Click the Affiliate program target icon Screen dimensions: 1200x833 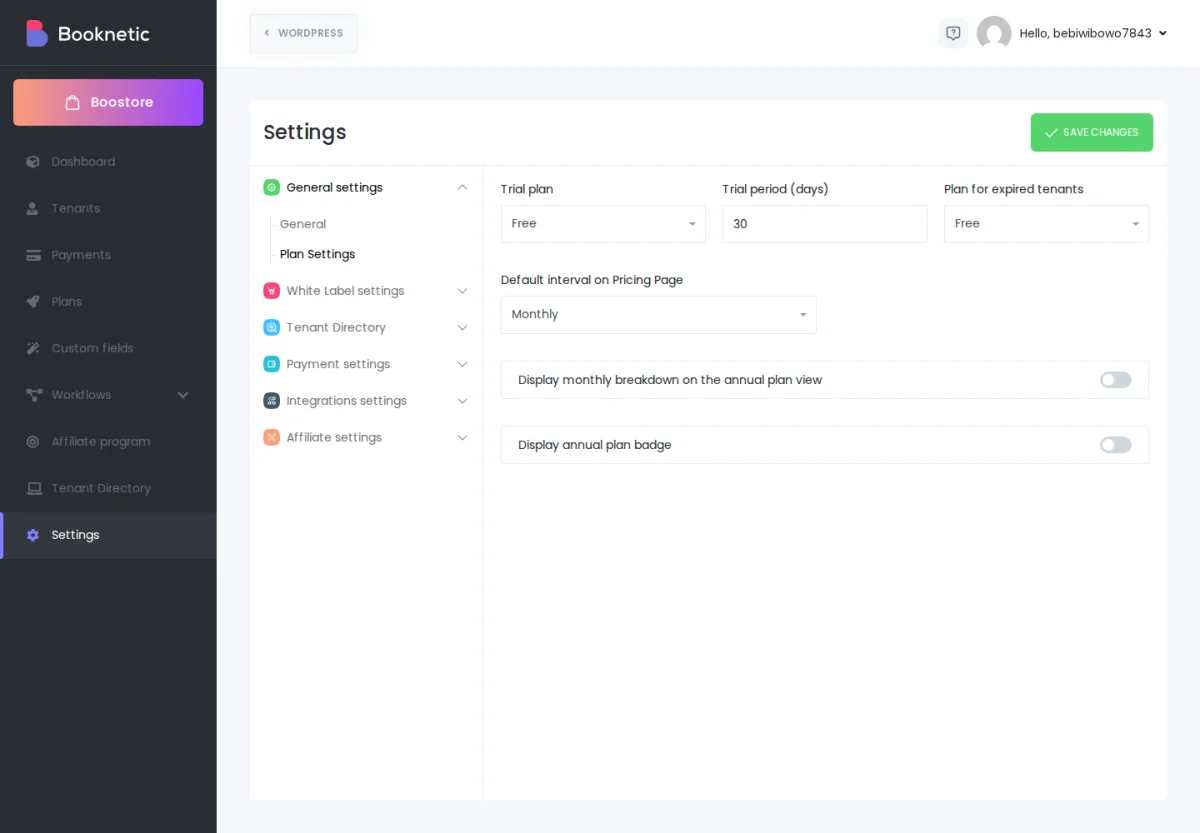[33, 442]
